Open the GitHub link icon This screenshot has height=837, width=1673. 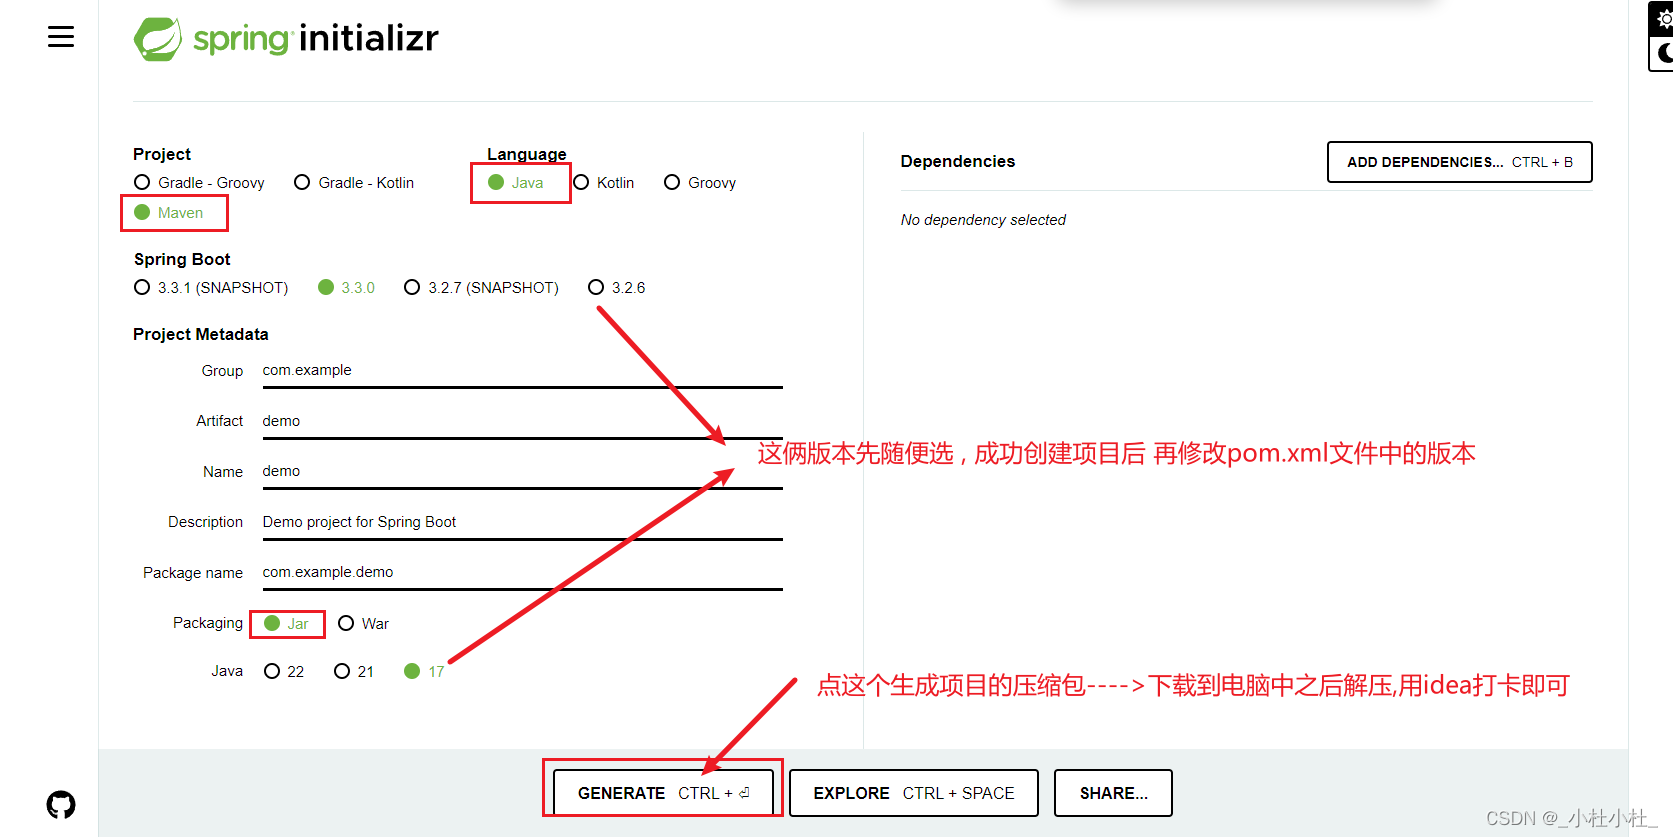(x=61, y=804)
